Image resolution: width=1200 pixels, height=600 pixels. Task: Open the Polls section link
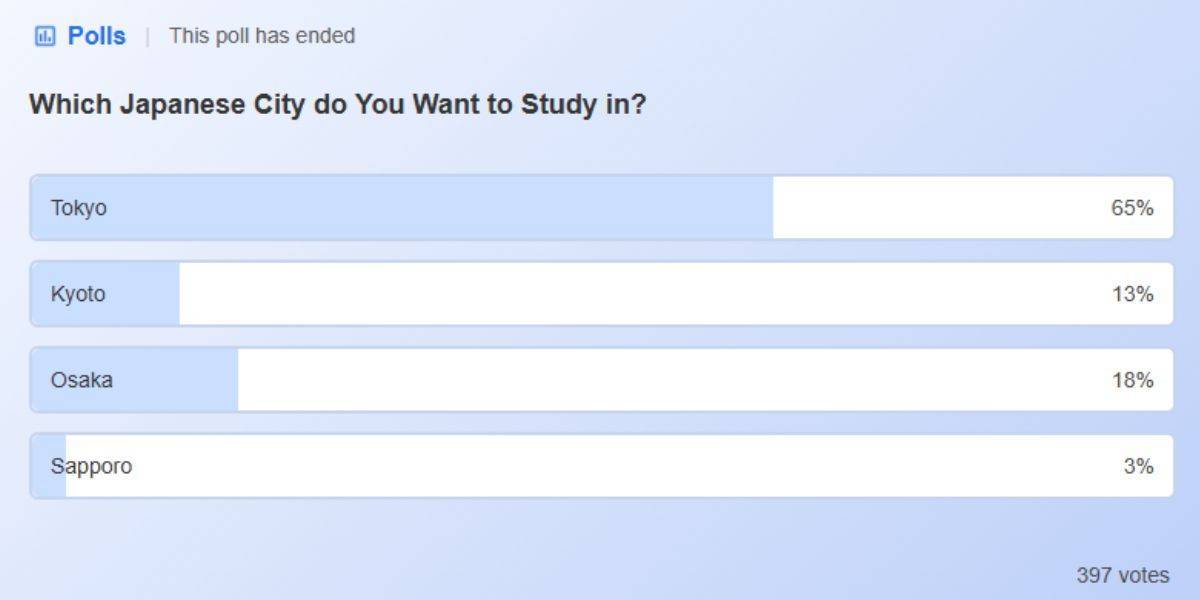95,35
